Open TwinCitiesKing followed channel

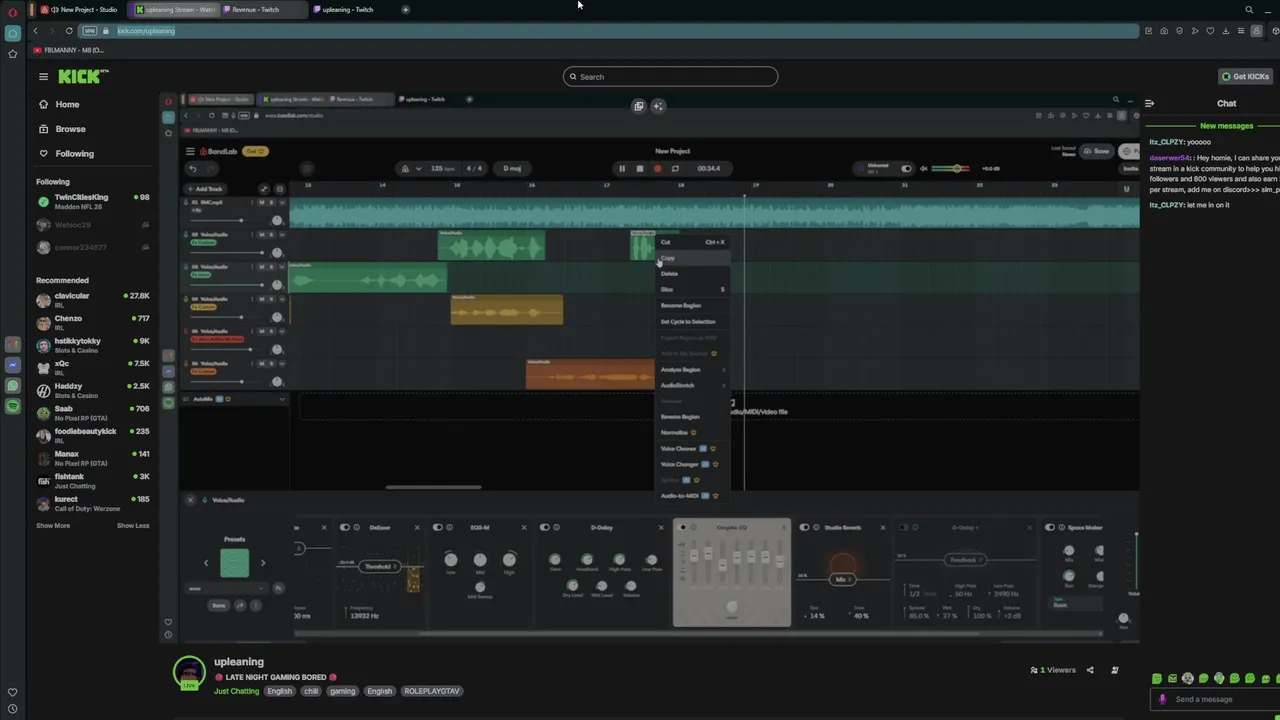pos(92,201)
